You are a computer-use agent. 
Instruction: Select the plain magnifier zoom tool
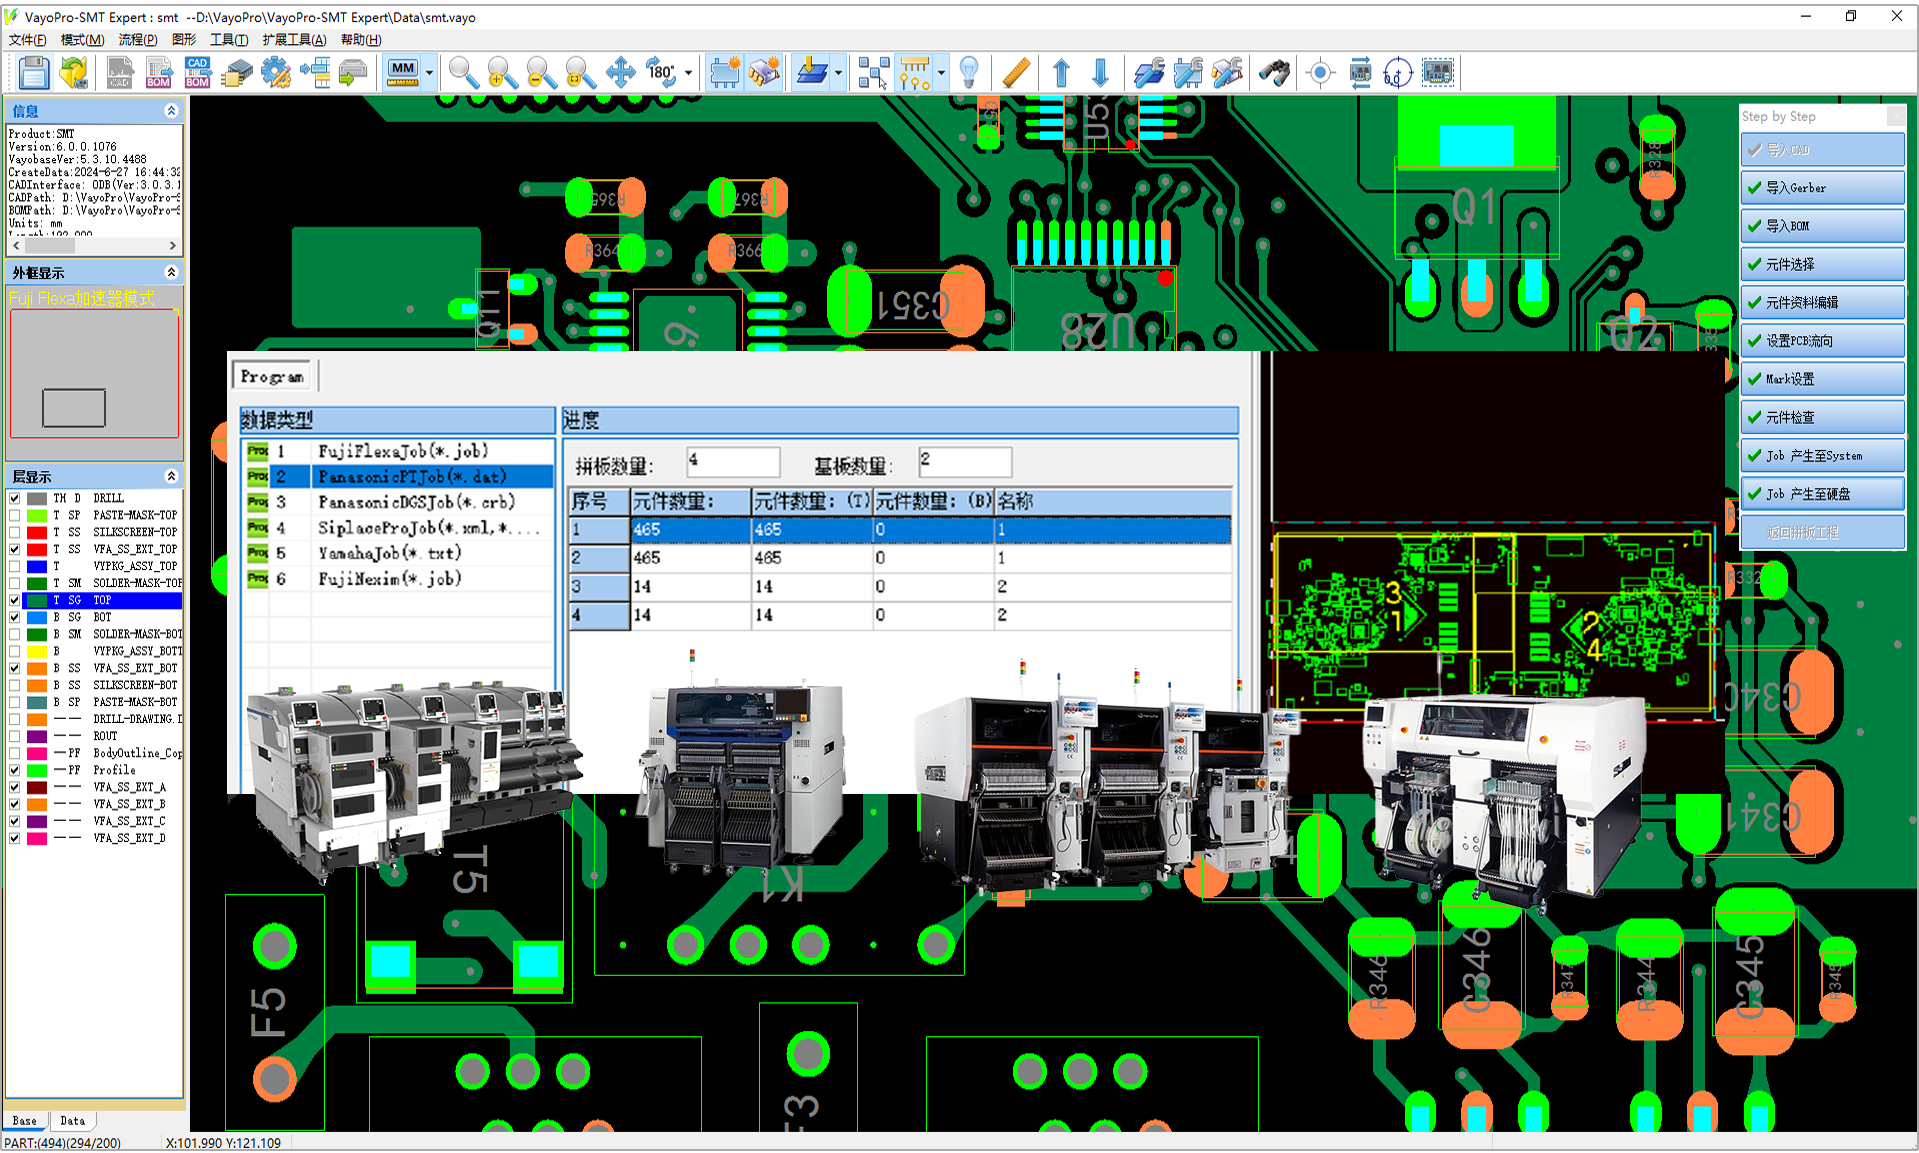[x=463, y=73]
